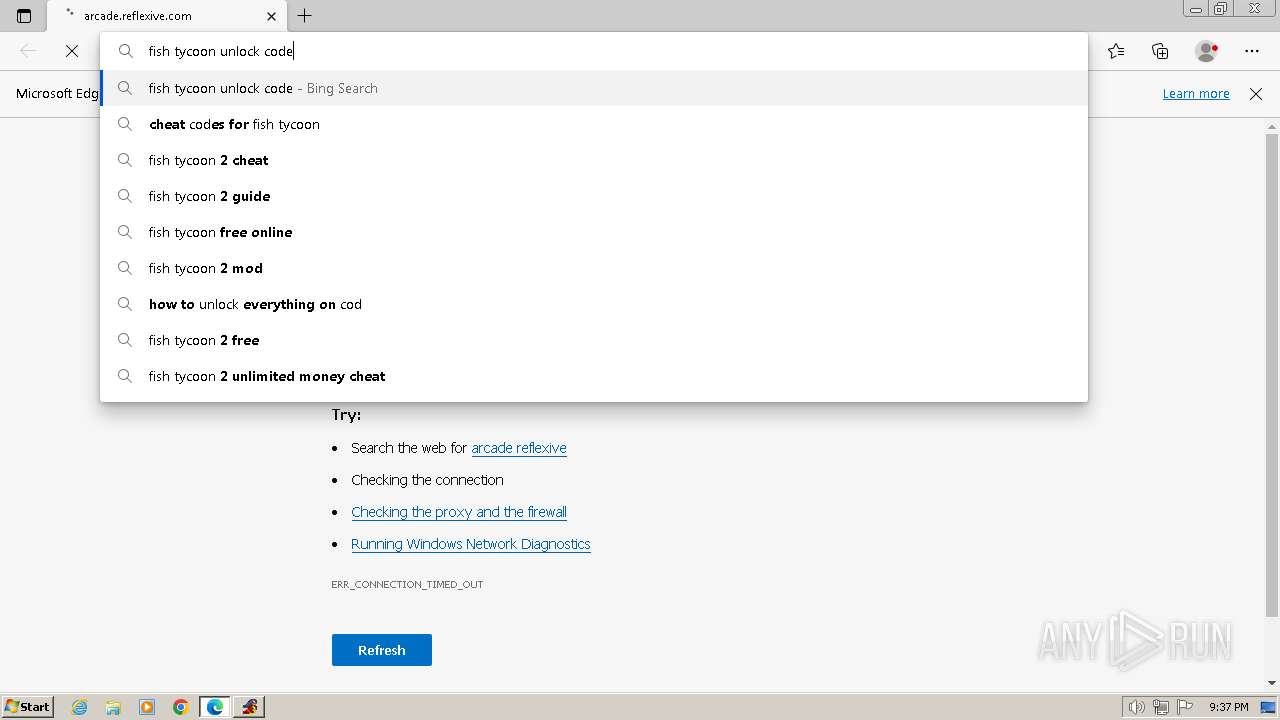Screen dimensions: 1280x720
Task: Click the volume speaker tray icon
Action: (1137, 707)
